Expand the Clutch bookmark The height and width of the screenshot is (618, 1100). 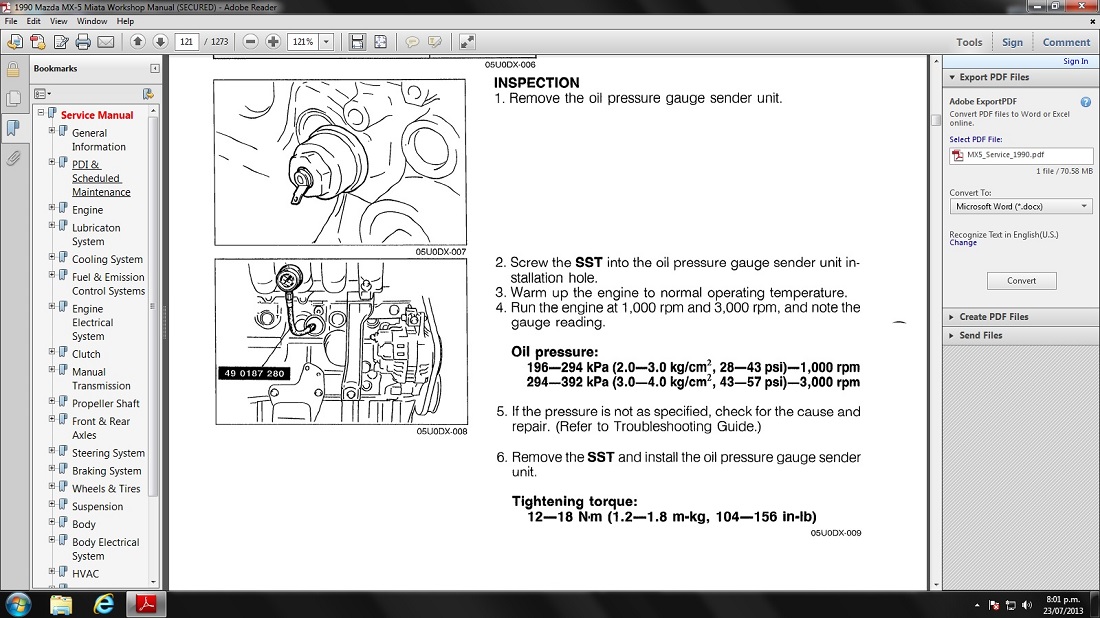point(51,351)
